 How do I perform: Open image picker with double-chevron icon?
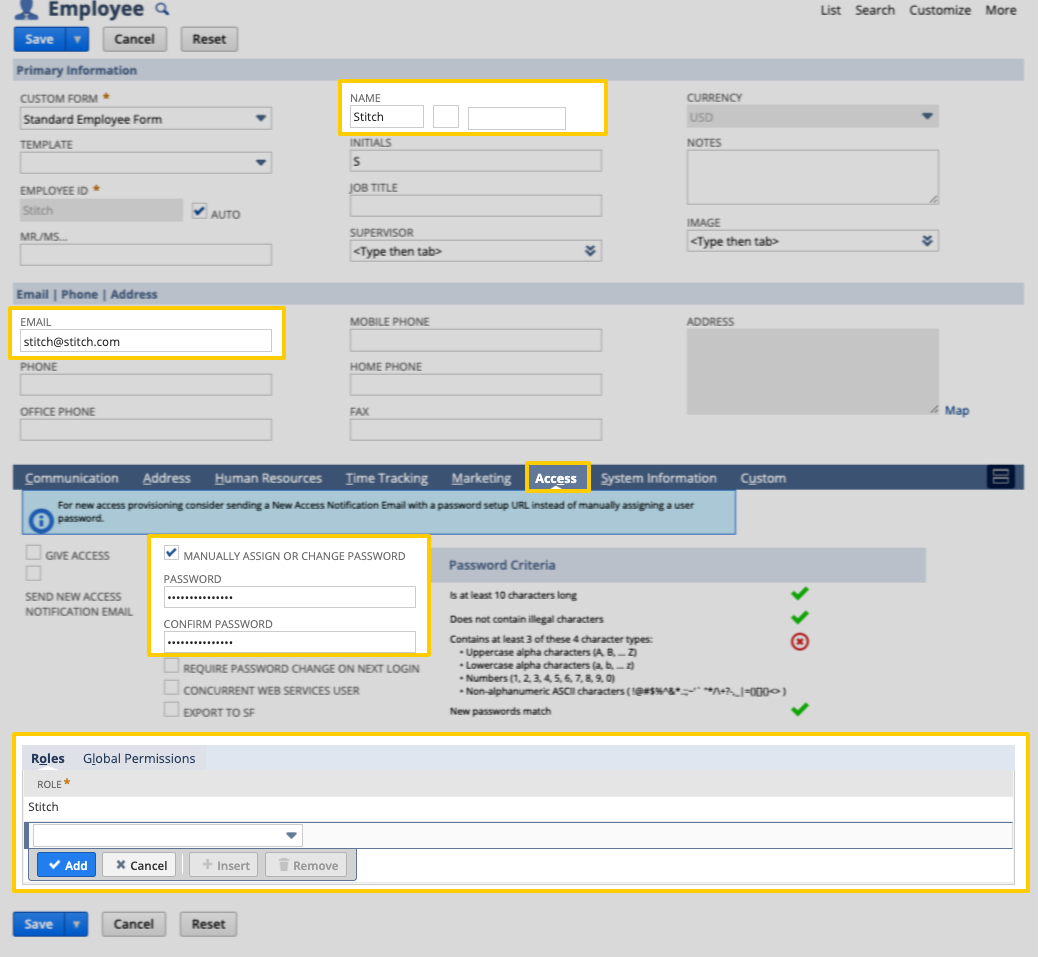(x=927, y=240)
